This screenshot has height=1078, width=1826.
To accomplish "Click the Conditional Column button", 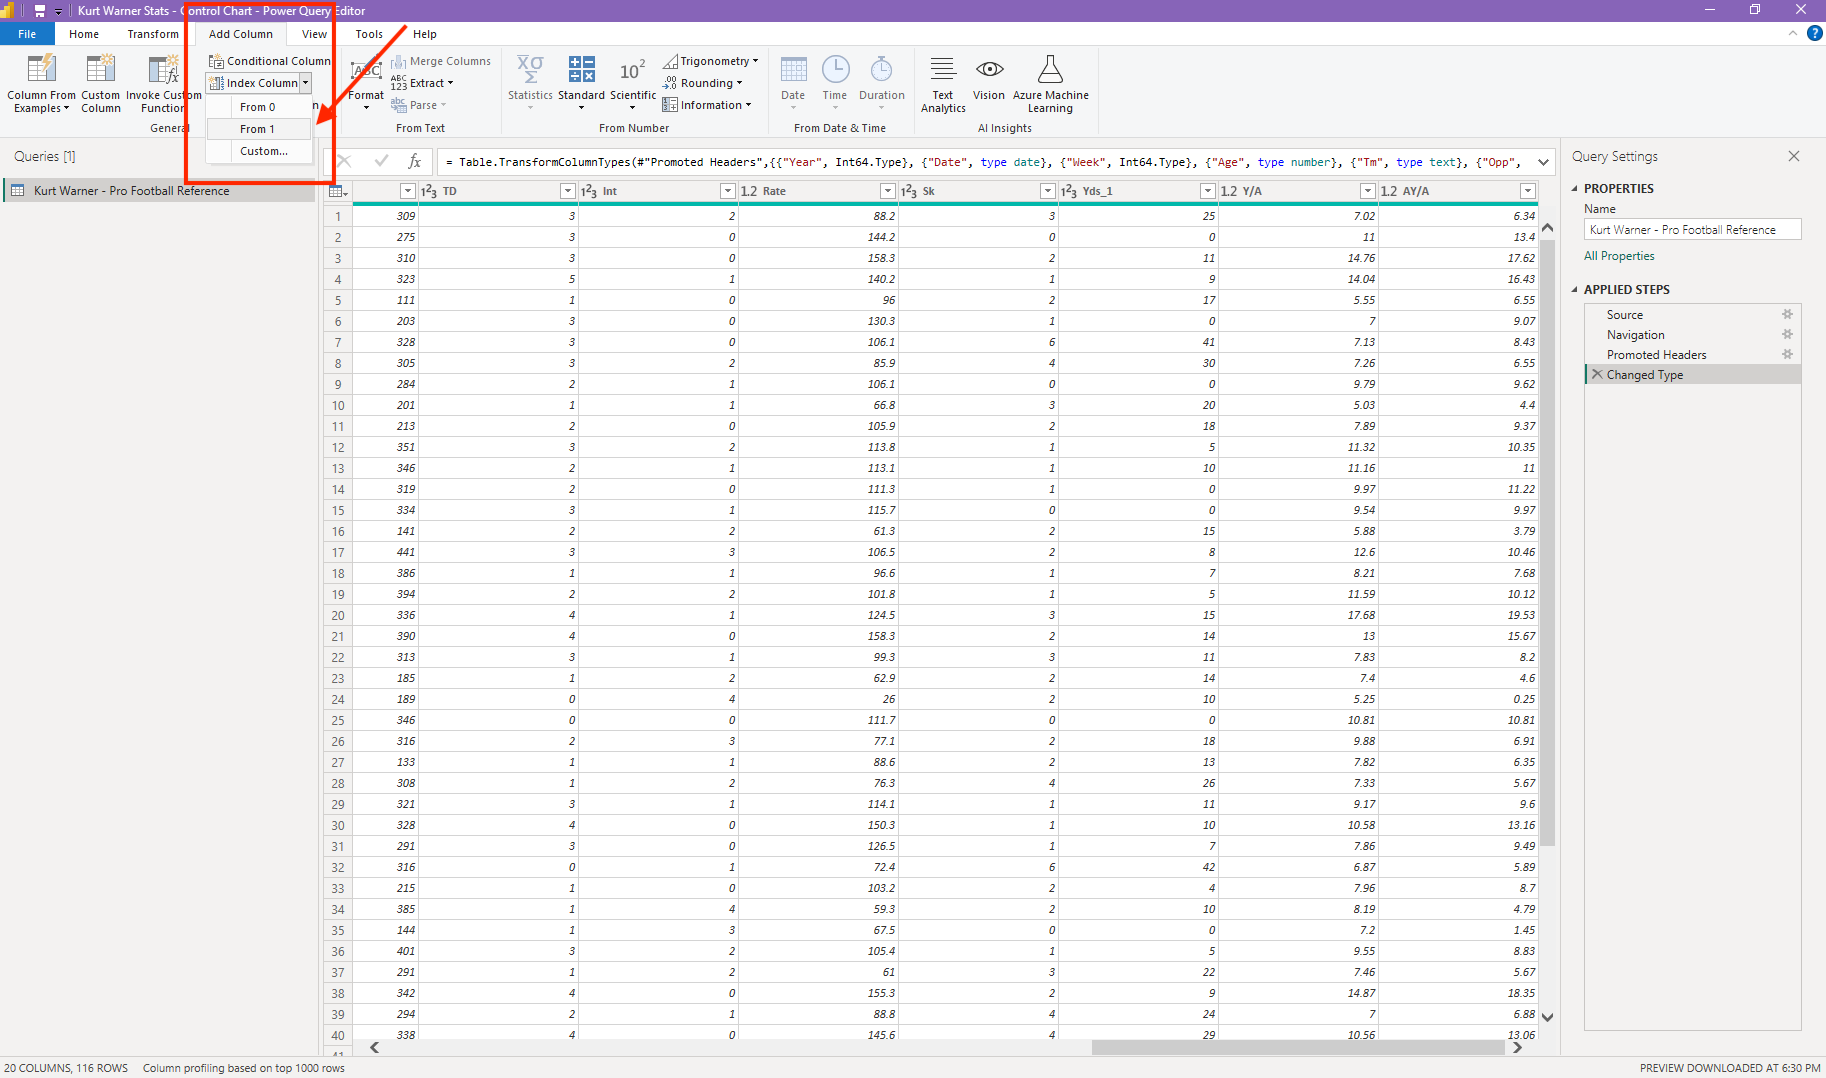I will (x=269, y=61).
